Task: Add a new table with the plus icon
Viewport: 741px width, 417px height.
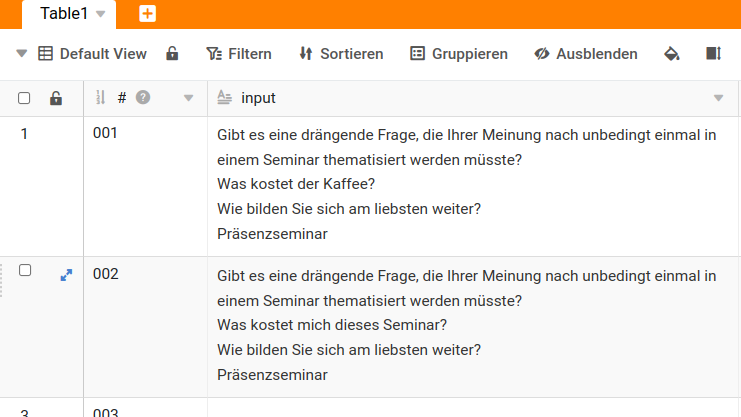Action: pyautogui.click(x=147, y=14)
